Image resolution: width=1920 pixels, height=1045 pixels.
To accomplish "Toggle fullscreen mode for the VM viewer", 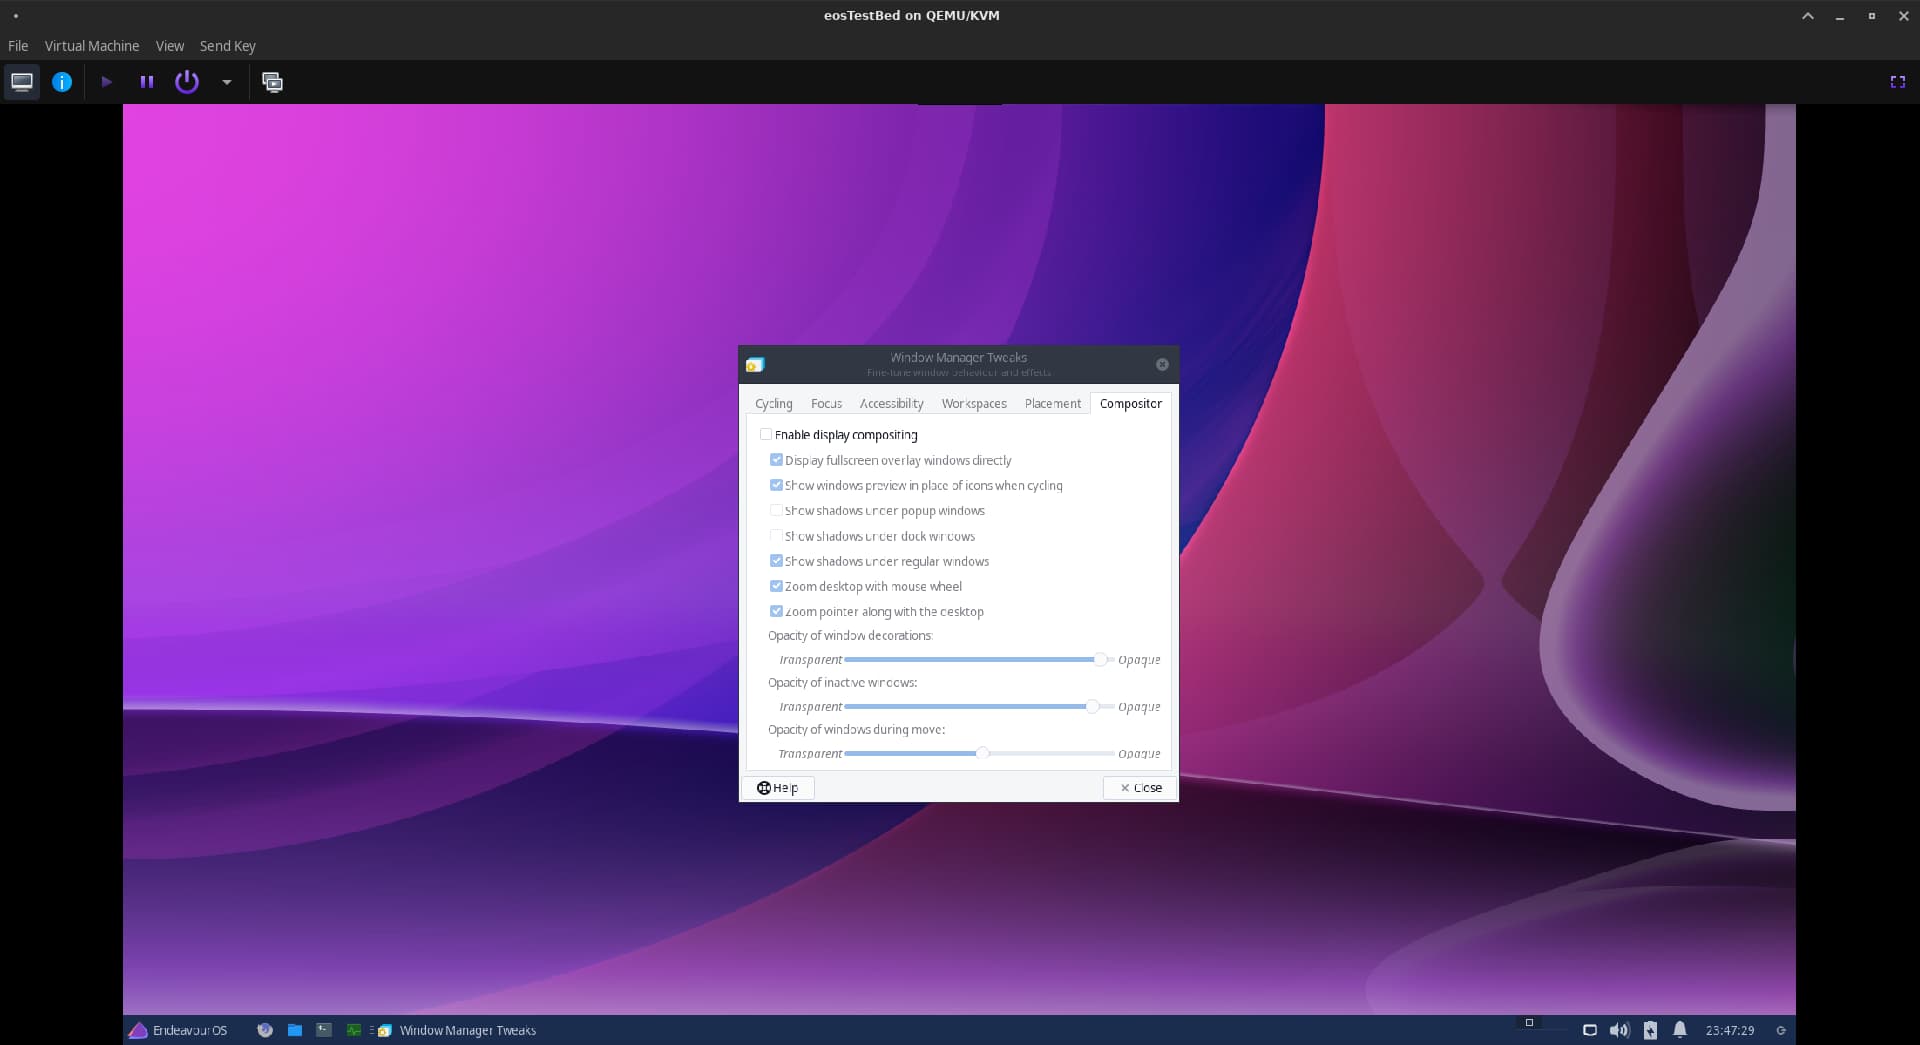I will tap(1897, 82).
